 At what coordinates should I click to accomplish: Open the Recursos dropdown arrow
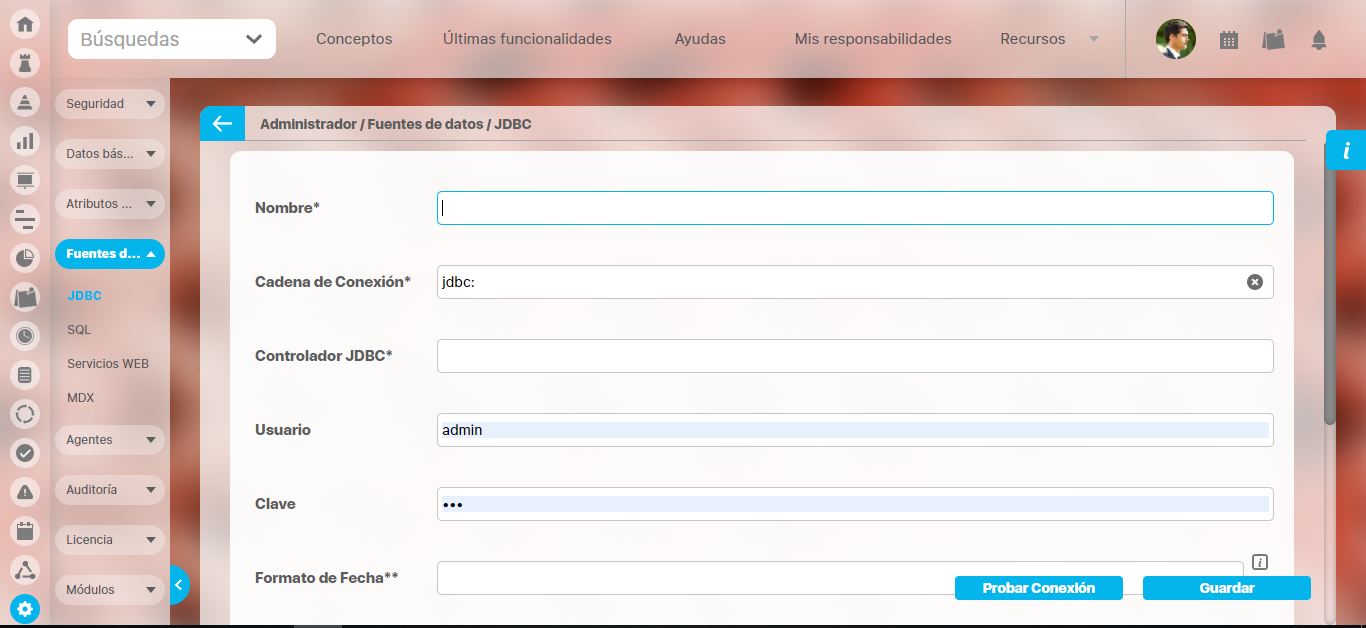coord(1093,39)
